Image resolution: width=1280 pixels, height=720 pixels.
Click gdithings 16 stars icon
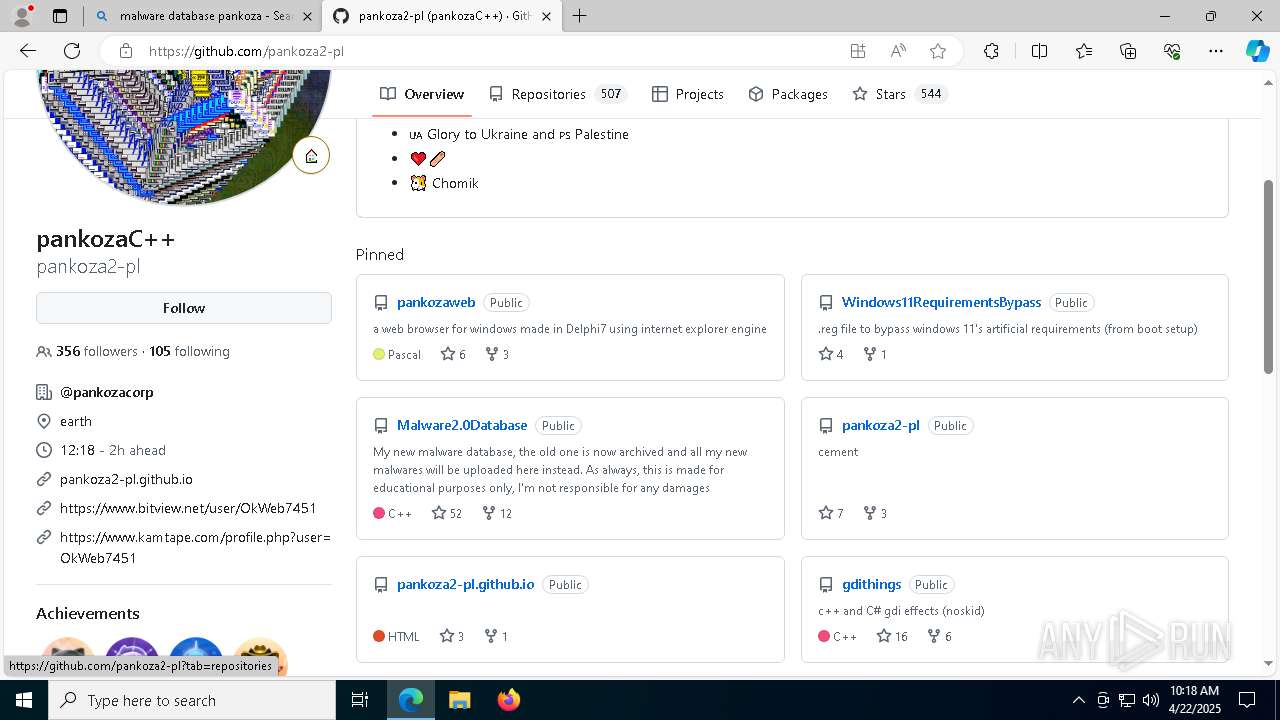tap(884, 636)
